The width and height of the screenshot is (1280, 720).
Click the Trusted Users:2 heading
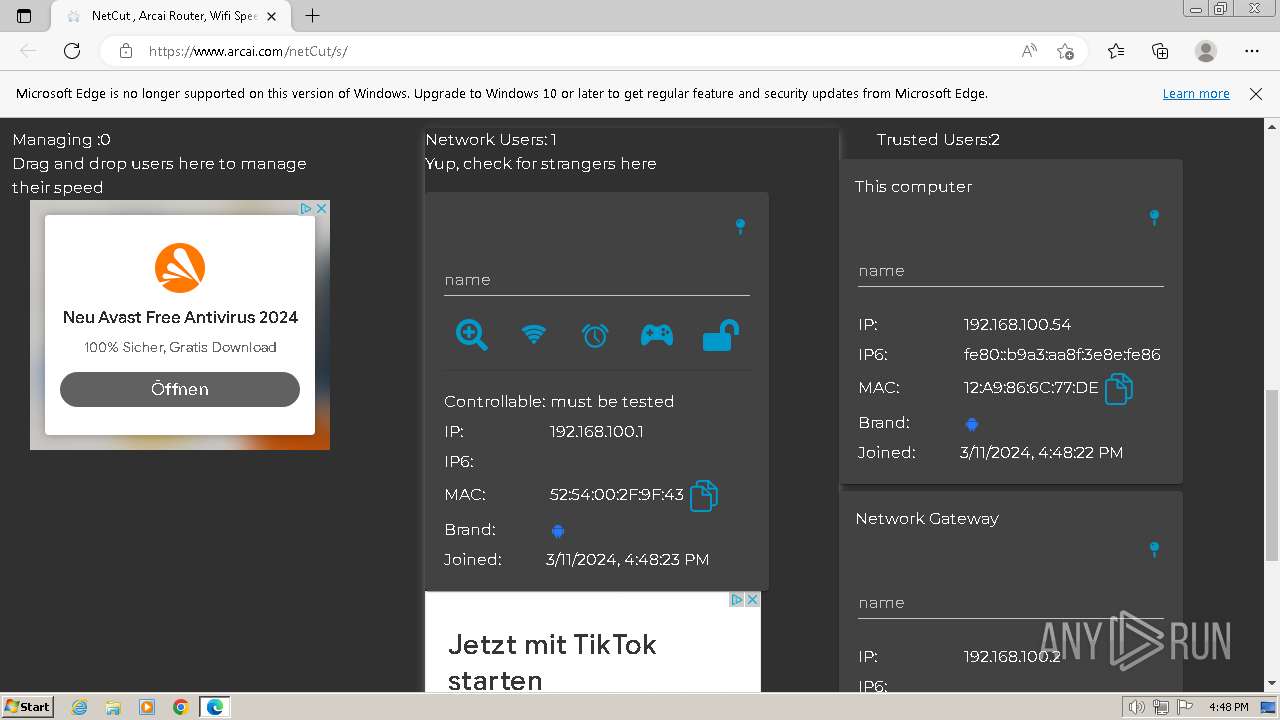[938, 140]
